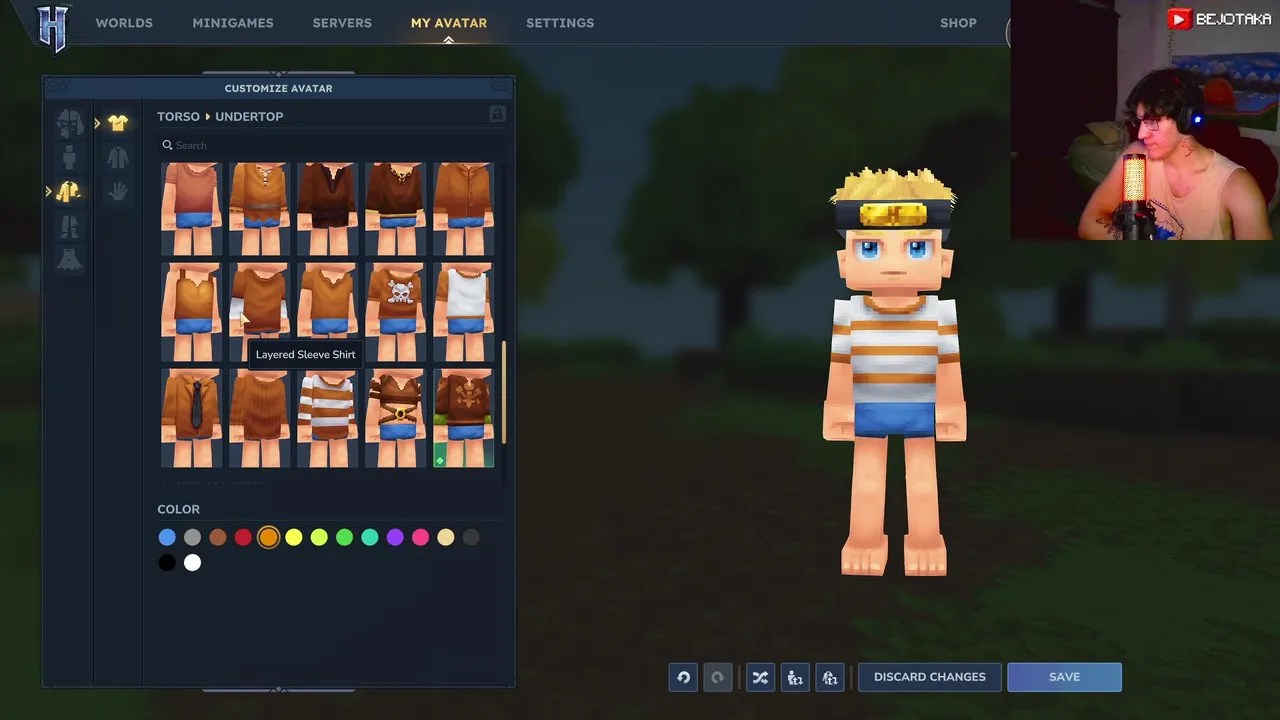This screenshot has width=1280, height=720.
Task: Pick the pink color swatch
Action: tap(420, 538)
